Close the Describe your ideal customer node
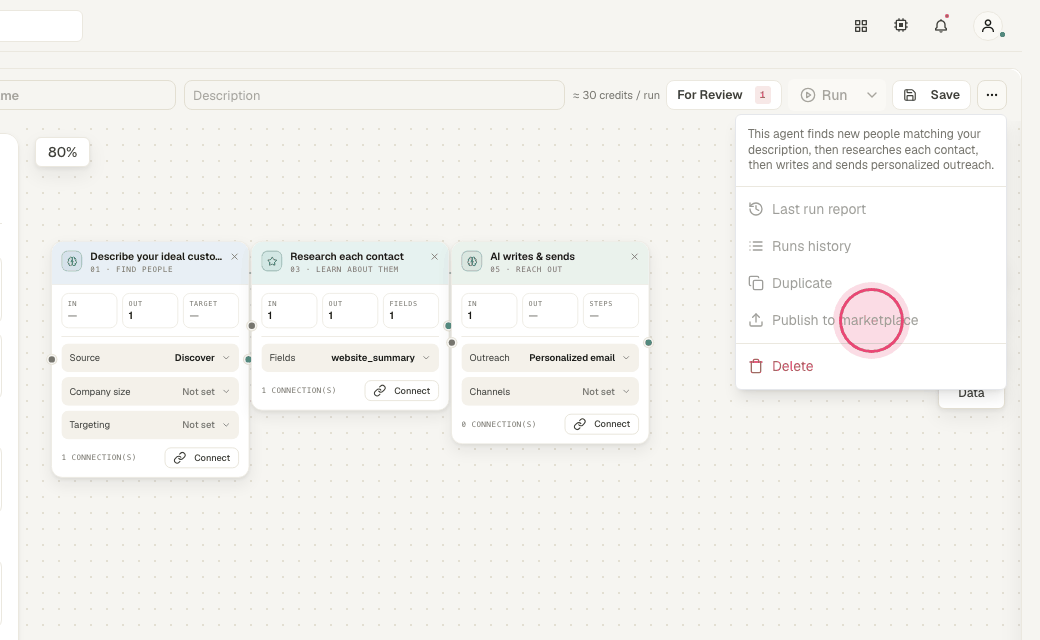This screenshot has height=640, width=1040. pyautogui.click(x=234, y=257)
